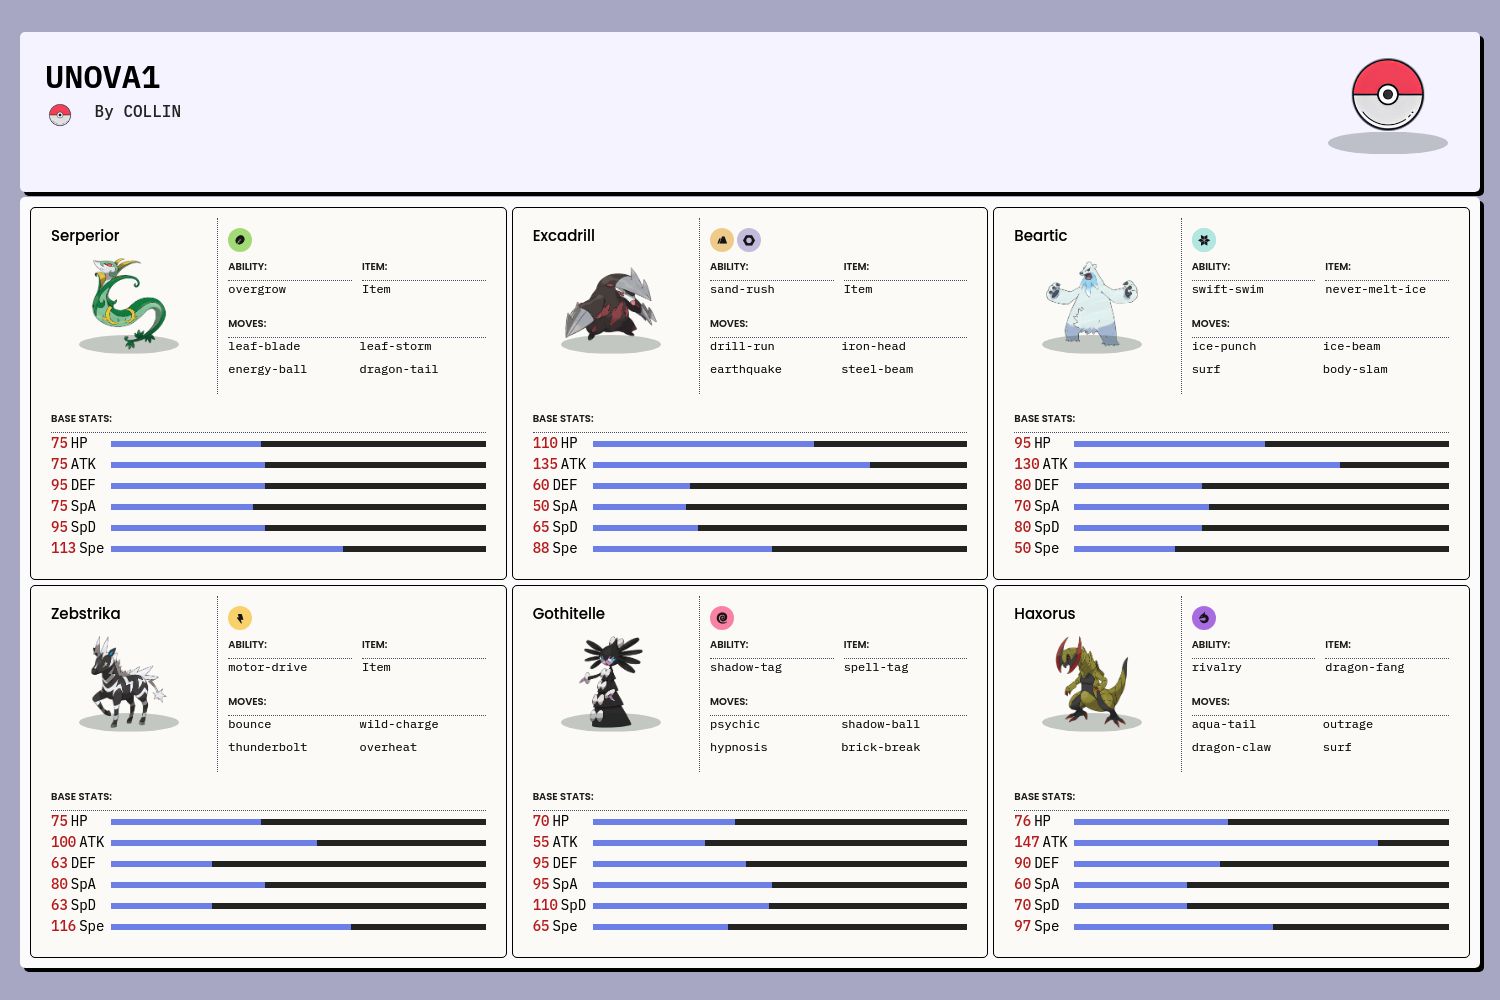Viewport: 1500px width, 1000px height.
Task: Select the Serperior sprite image
Action: click(129, 304)
